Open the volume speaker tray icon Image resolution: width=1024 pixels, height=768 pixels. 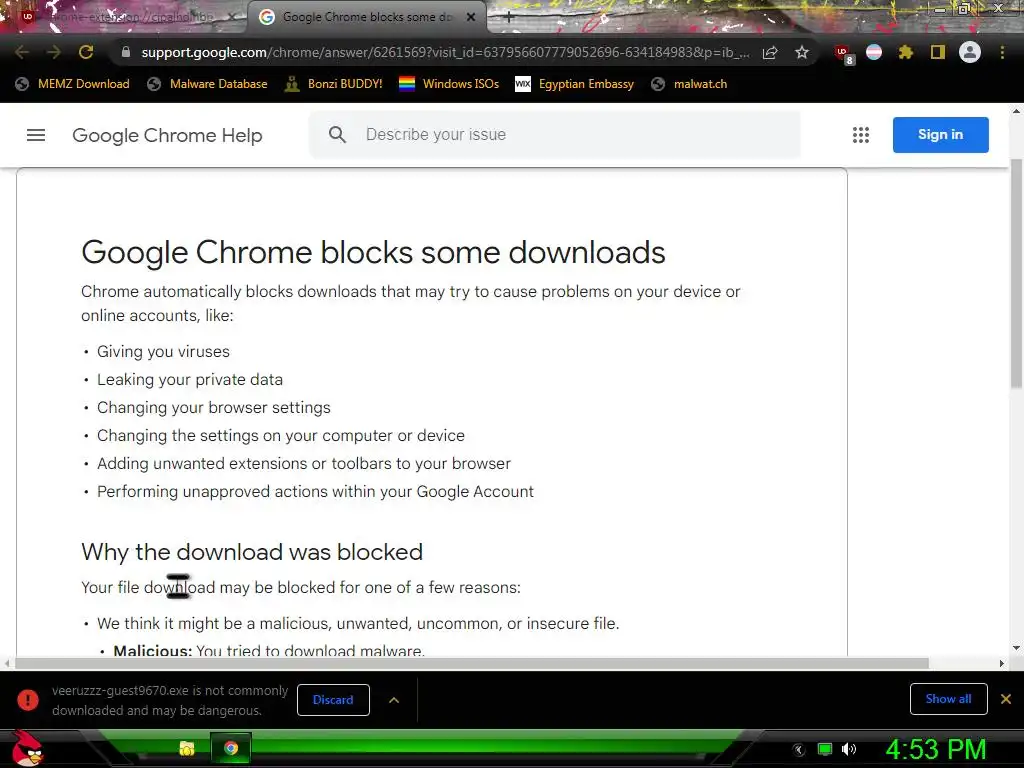pos(849,749)
